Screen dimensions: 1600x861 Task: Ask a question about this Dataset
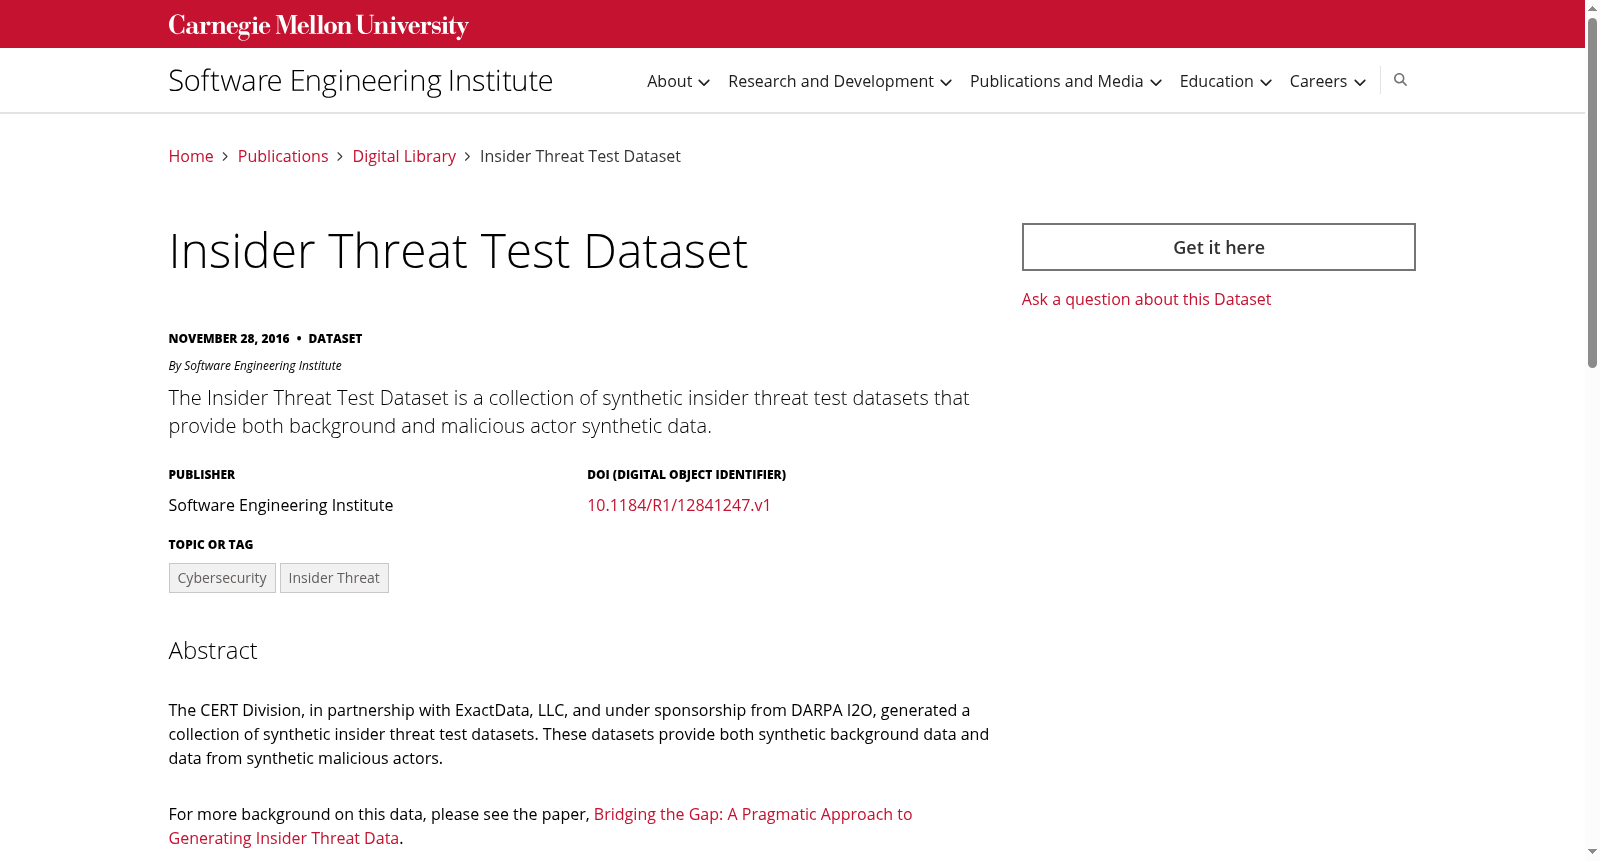point(1146,299)
